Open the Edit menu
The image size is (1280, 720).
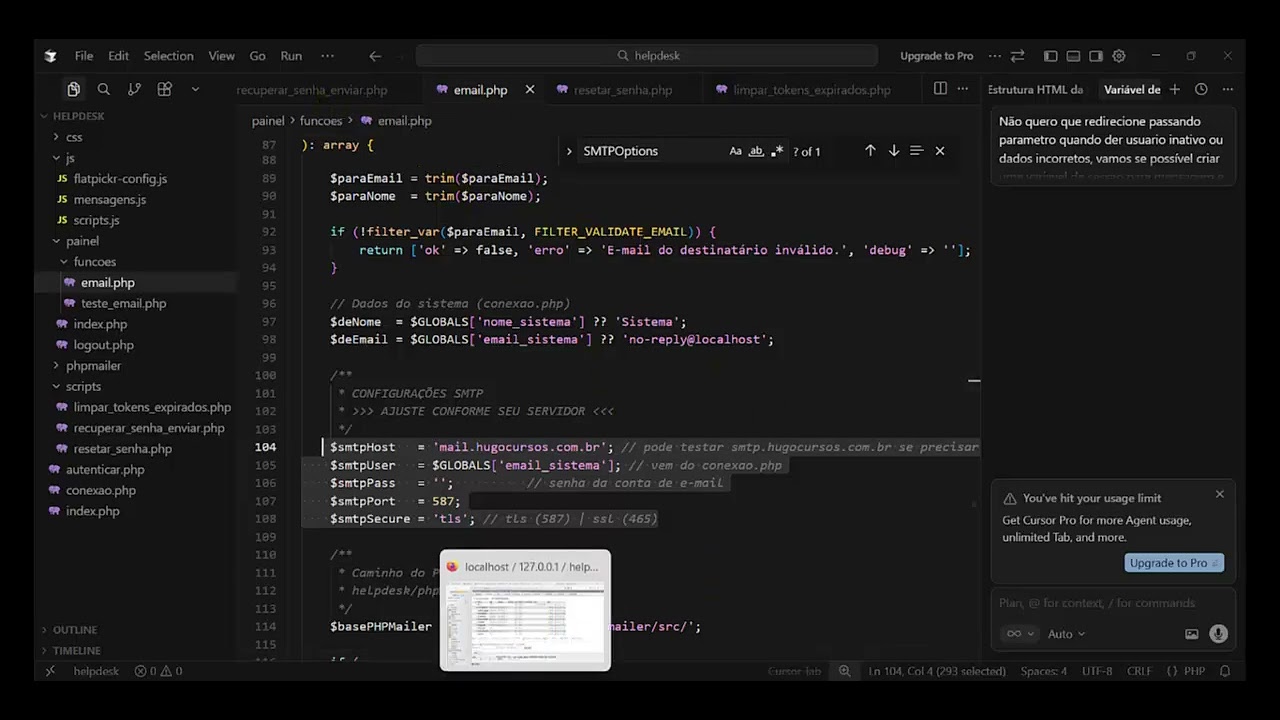pyautogui.click(x=118, y=56)
